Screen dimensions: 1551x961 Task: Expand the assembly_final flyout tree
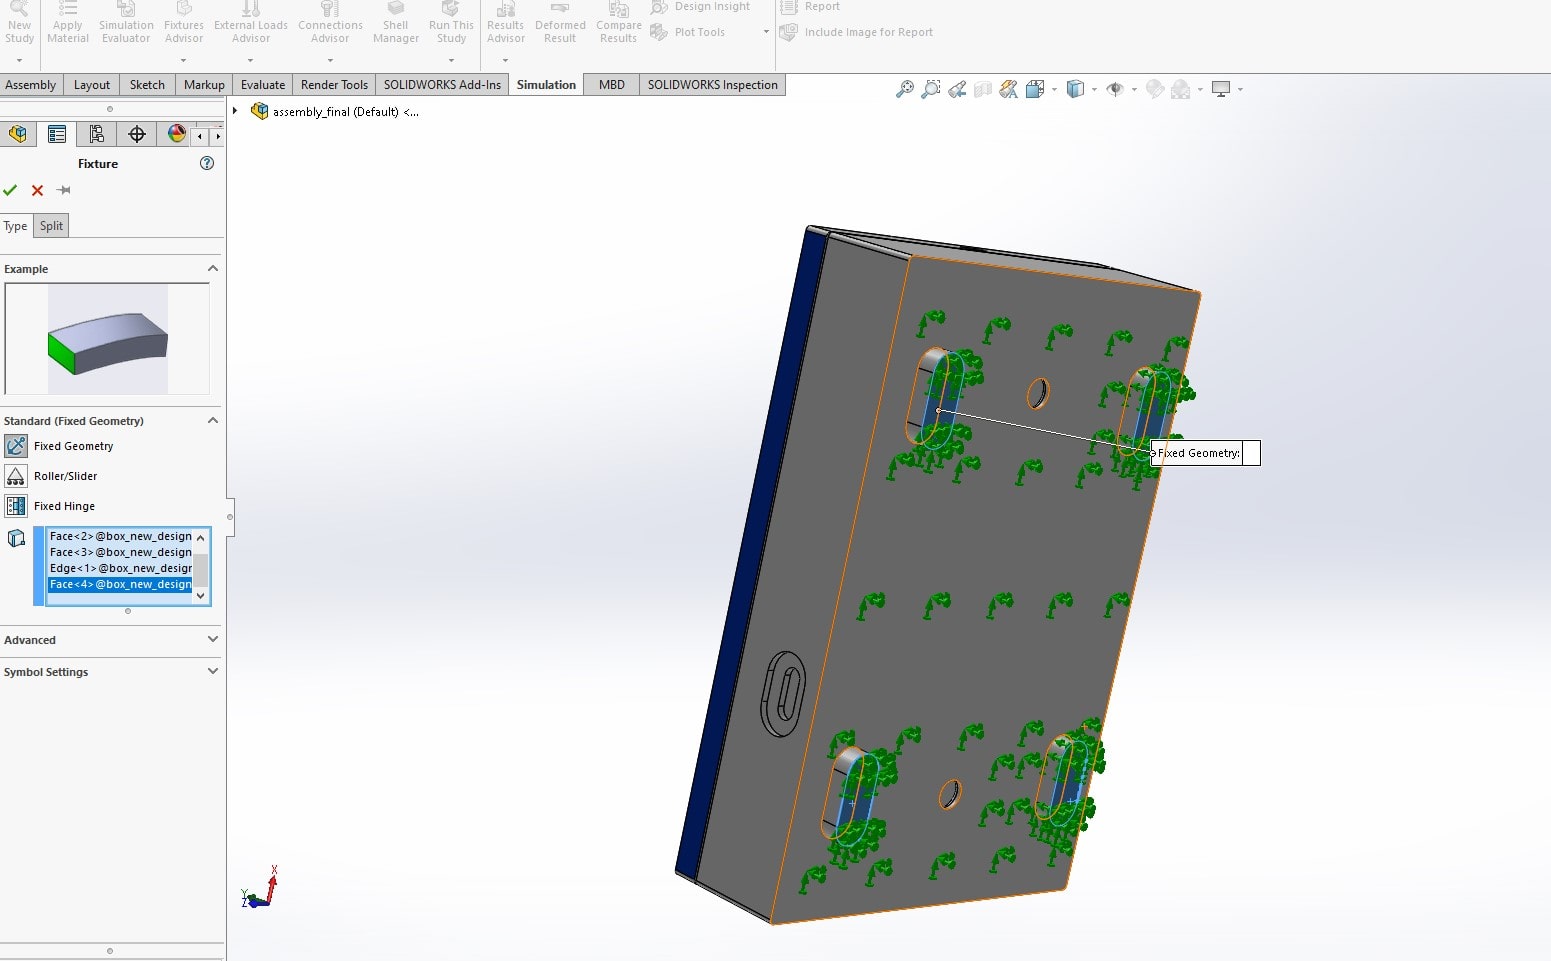point(236,111)
